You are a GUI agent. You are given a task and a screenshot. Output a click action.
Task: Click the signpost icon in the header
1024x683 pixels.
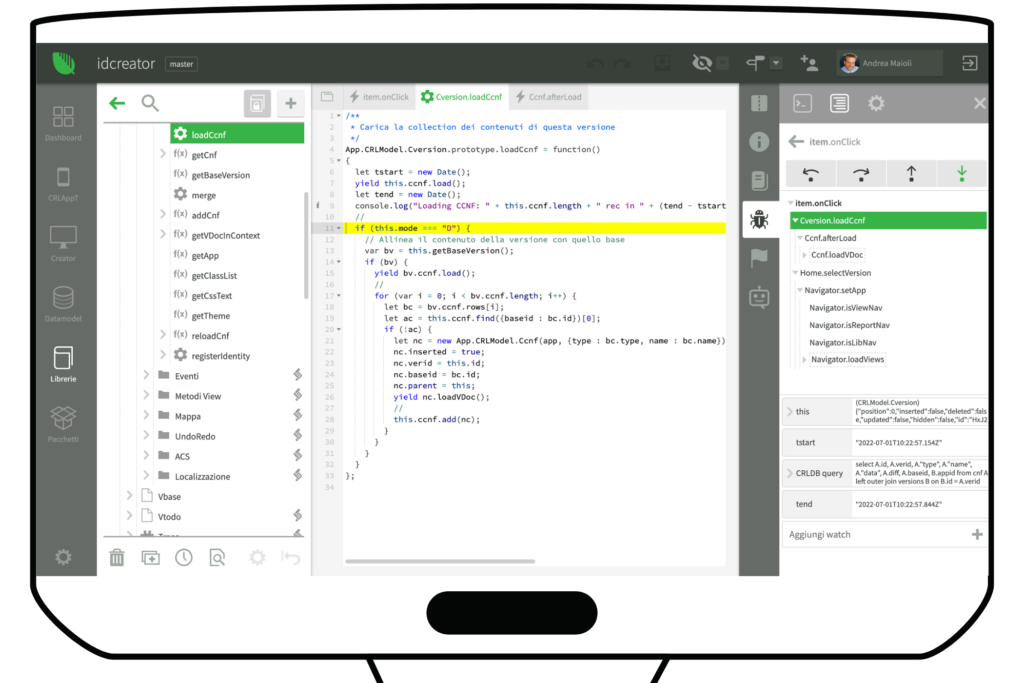(x=756, y=63)
